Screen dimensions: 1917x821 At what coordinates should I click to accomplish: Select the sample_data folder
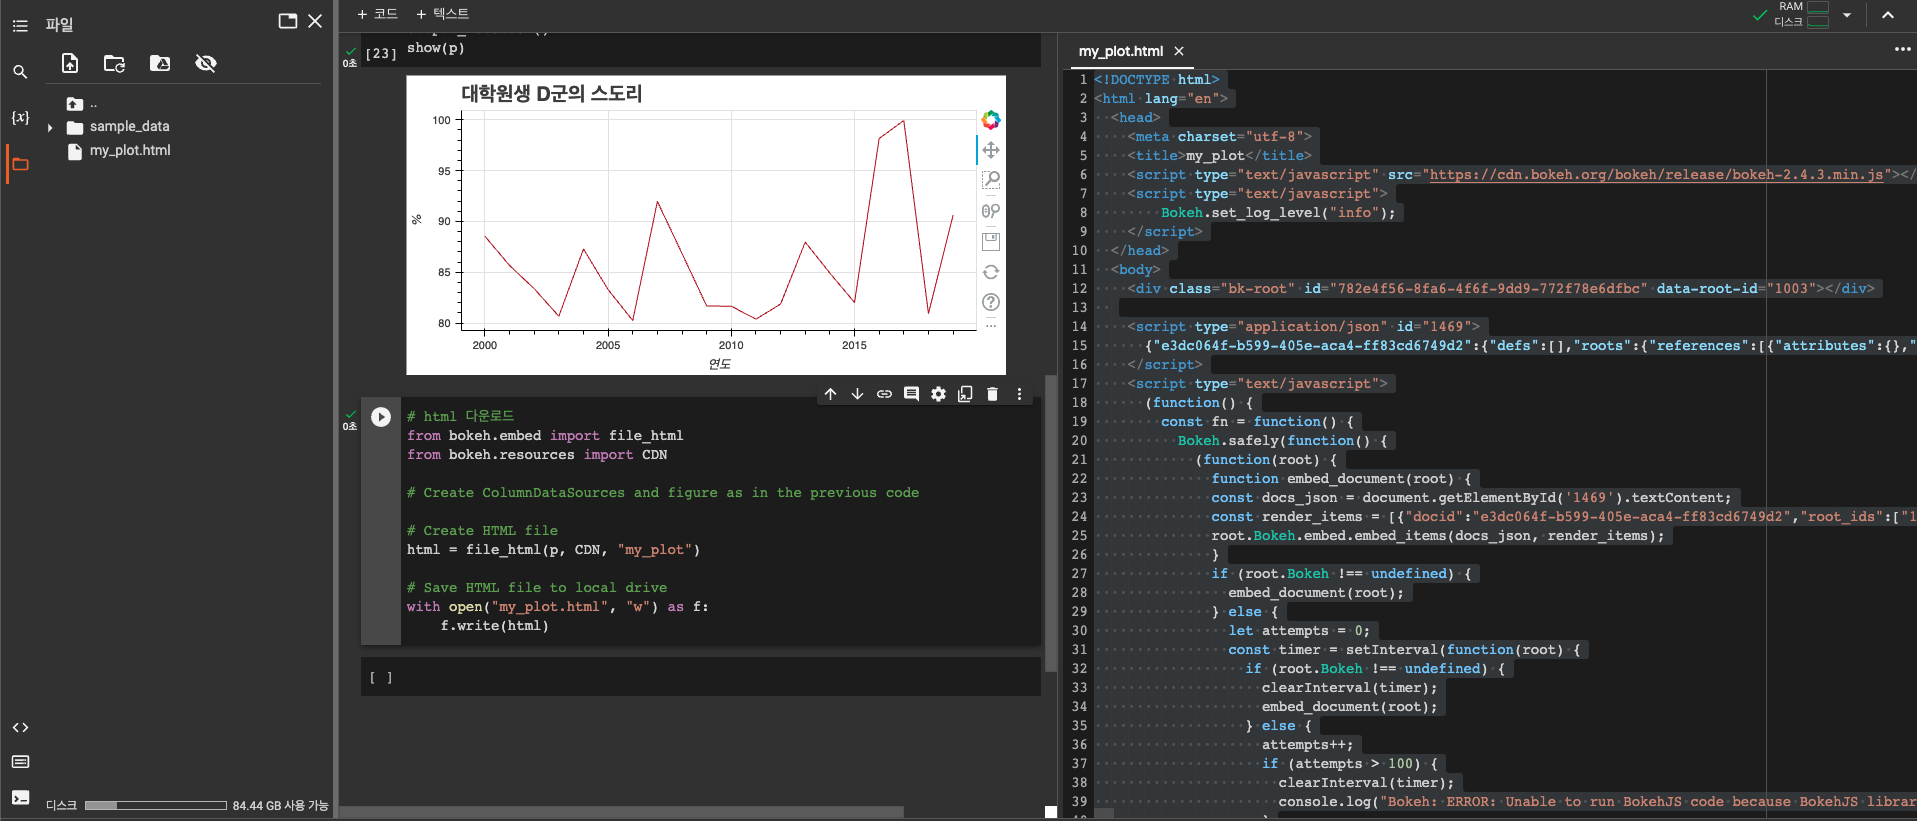coord(129,126)
